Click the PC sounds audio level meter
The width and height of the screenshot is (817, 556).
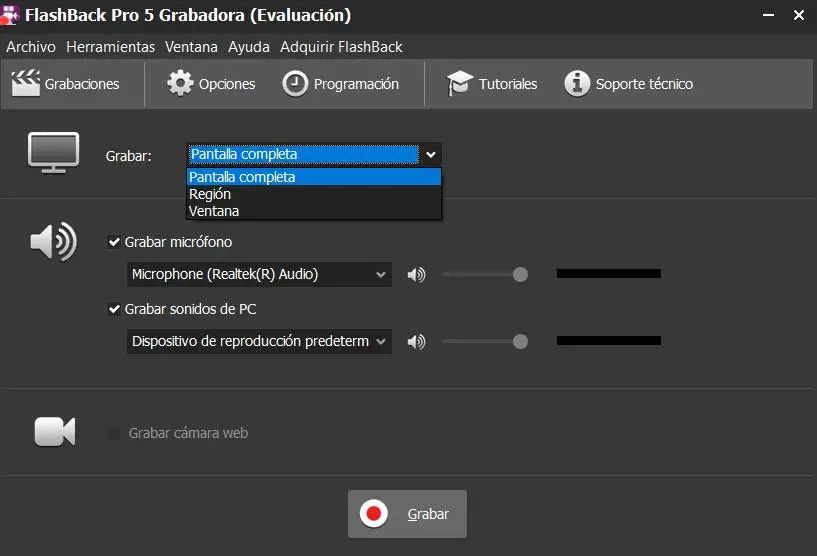pyautogui.click(x=609, y=341)
